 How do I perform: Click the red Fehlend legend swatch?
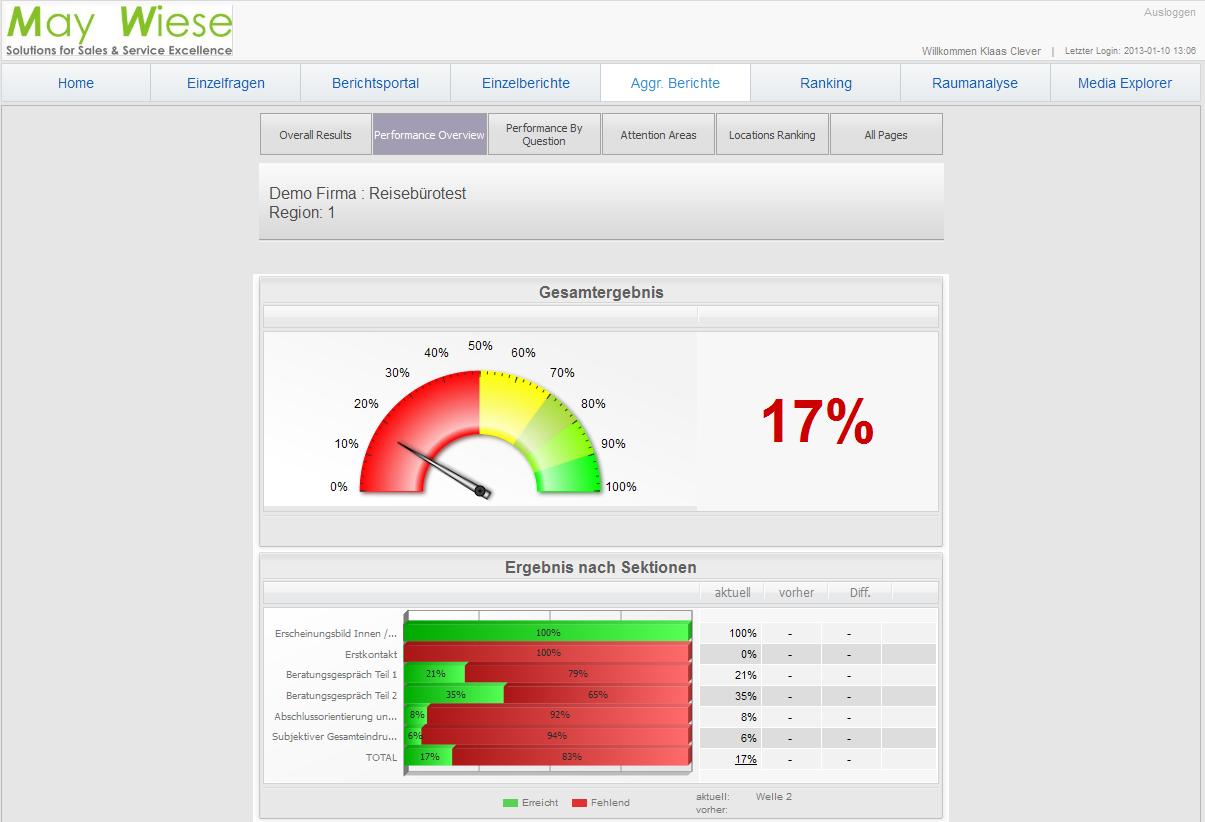(579, 803)
